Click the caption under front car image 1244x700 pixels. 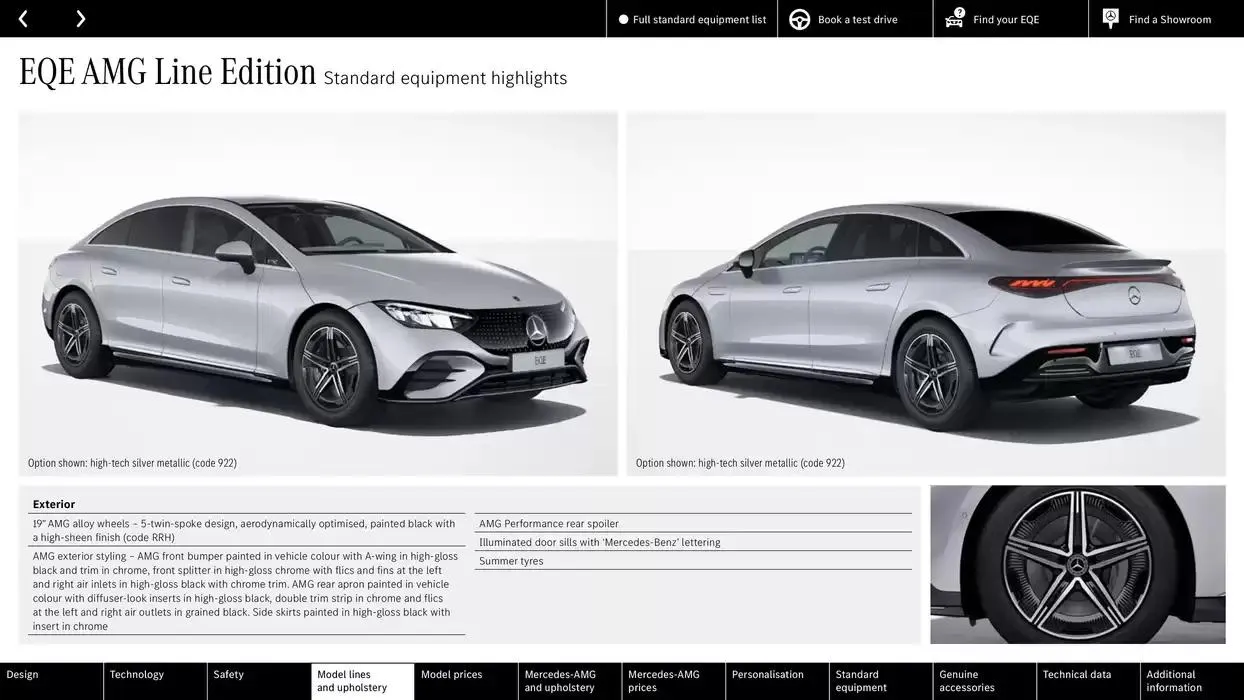coord(132,463)
